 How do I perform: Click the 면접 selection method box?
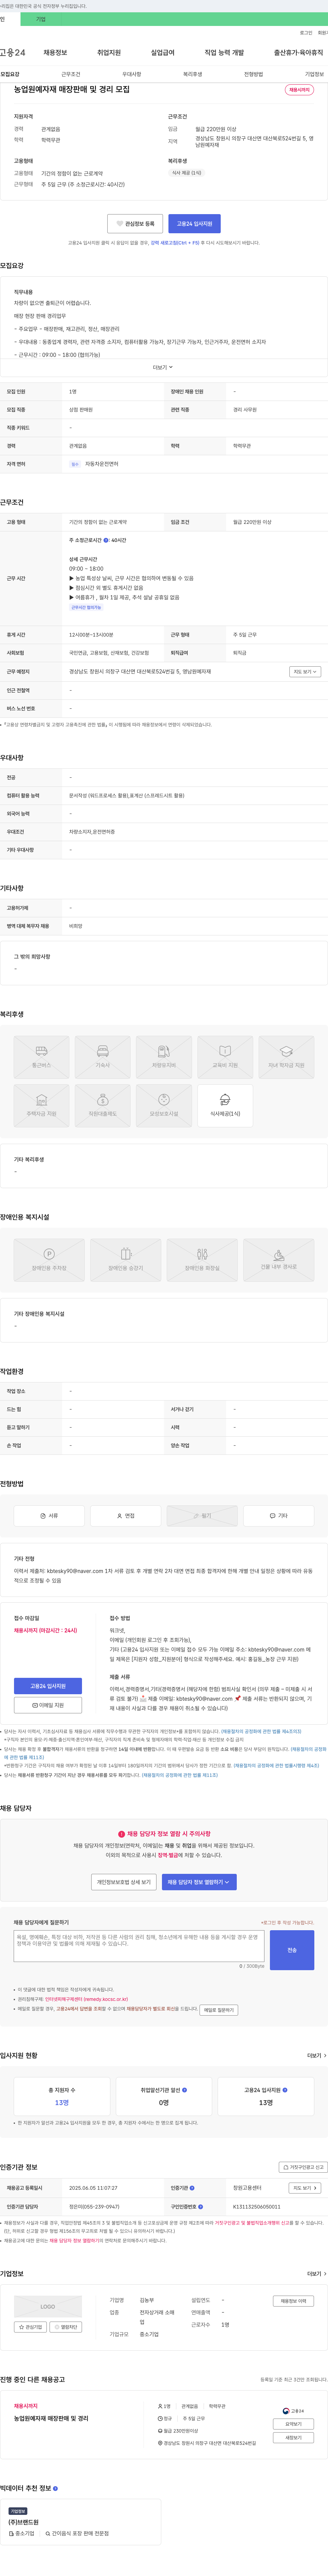pyautogui.click(x=125, y=1516)
